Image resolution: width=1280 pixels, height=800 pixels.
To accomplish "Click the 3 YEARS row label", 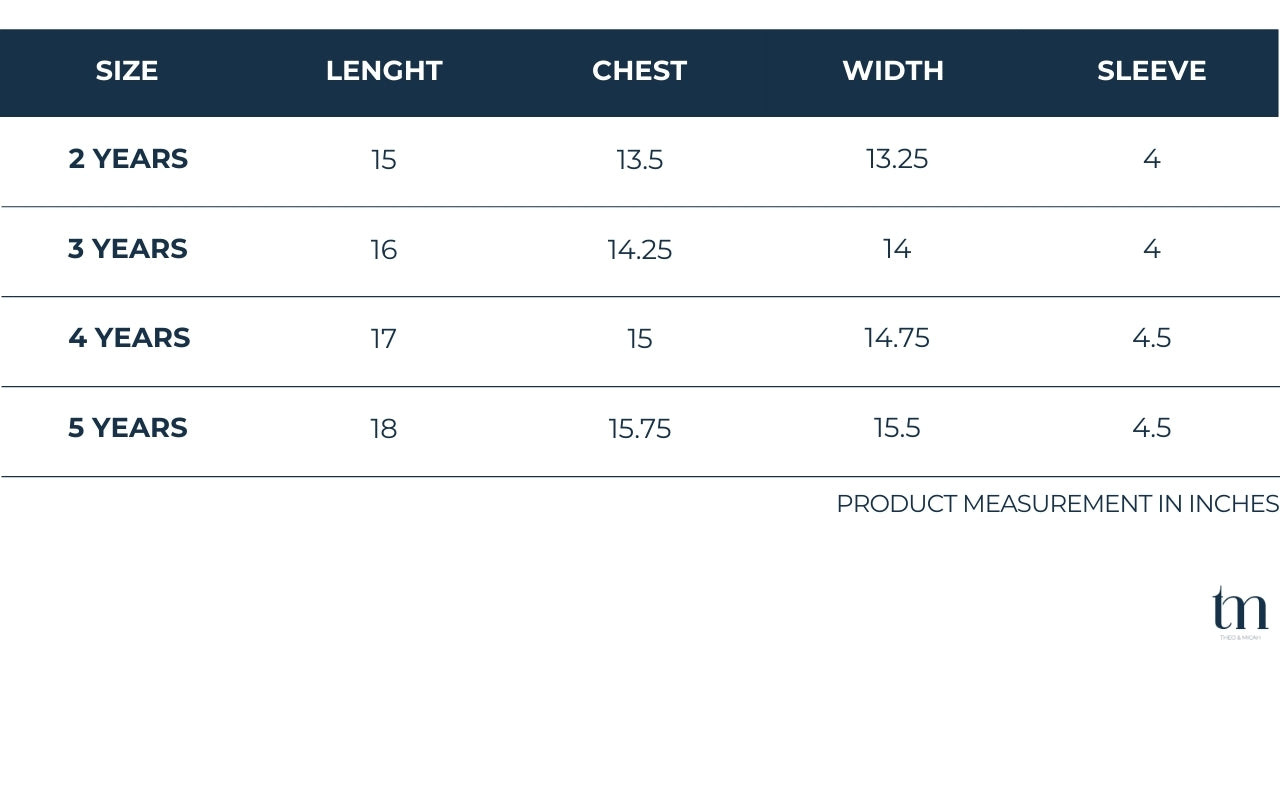I will pyautogui.click(x=128, y=249).
